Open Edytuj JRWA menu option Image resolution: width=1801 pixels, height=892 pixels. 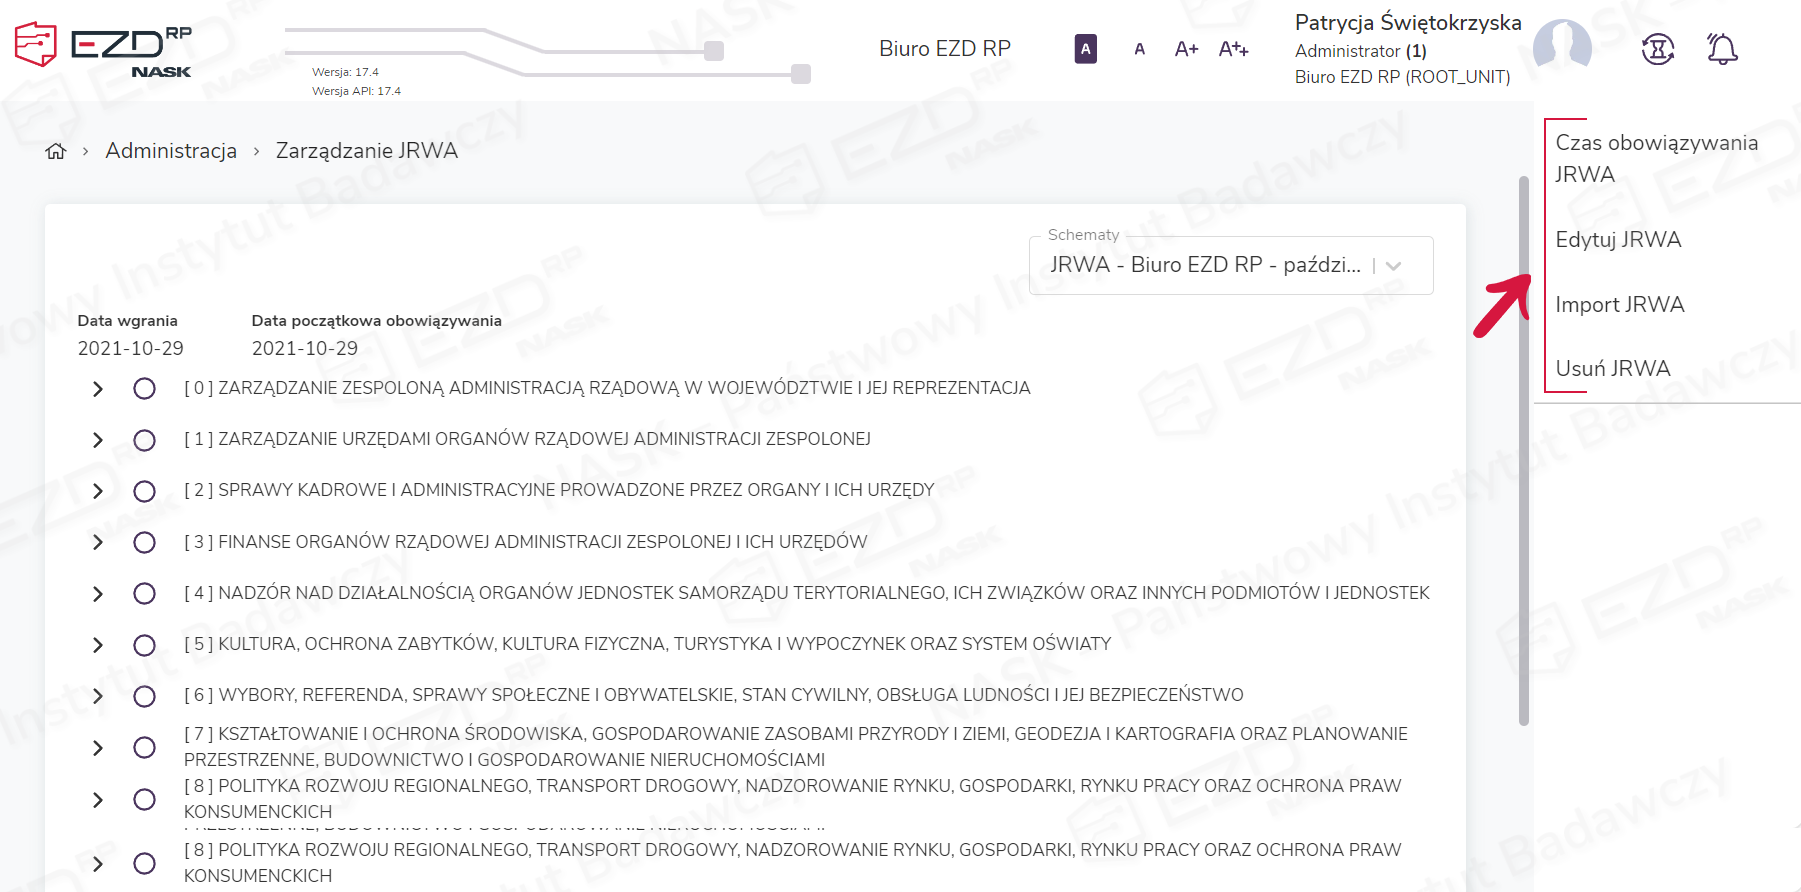(1618, 240)
